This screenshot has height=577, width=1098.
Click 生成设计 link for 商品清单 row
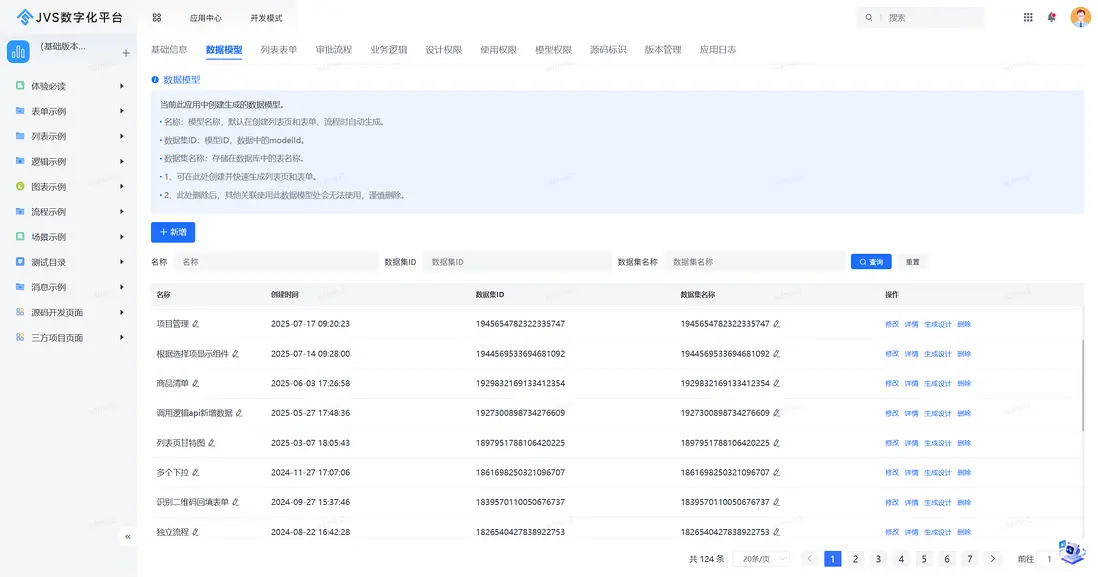pyautogui.click(x=937, y=384)
